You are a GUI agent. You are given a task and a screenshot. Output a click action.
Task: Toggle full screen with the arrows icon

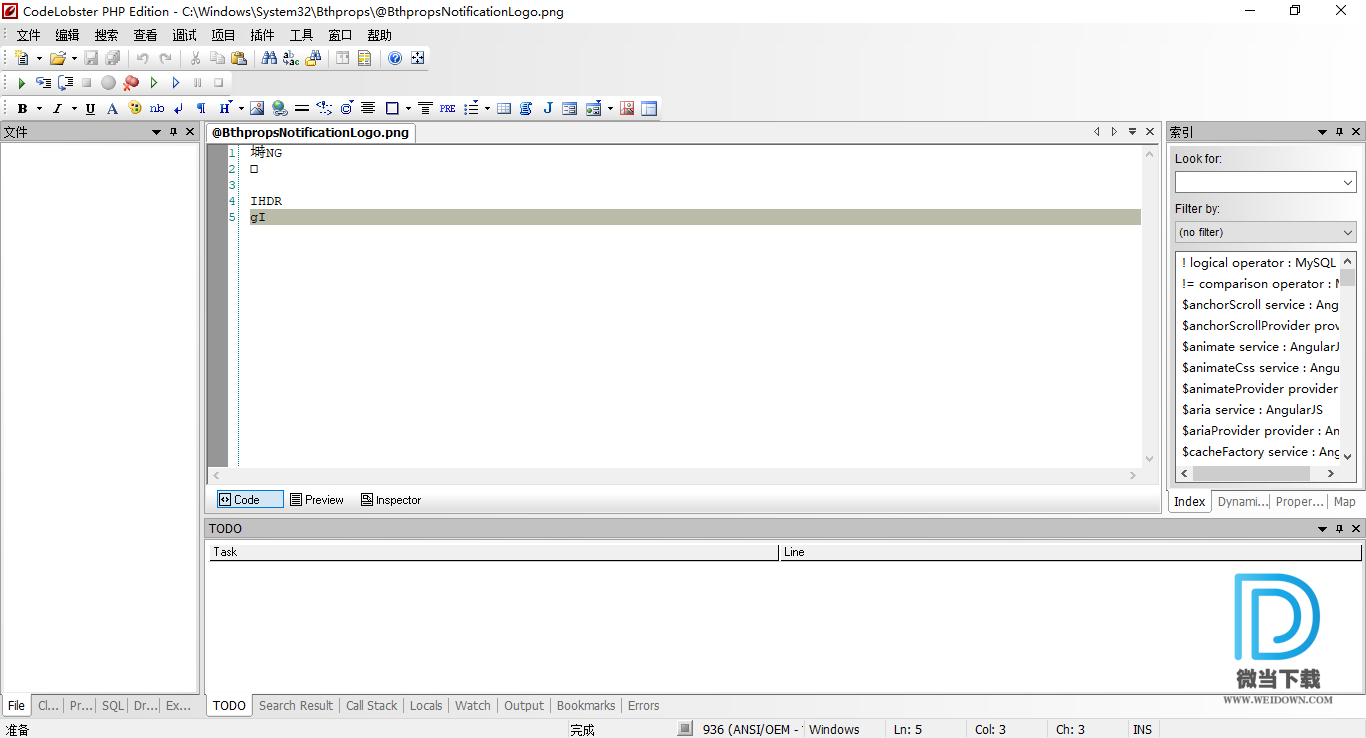pos(418,58)
